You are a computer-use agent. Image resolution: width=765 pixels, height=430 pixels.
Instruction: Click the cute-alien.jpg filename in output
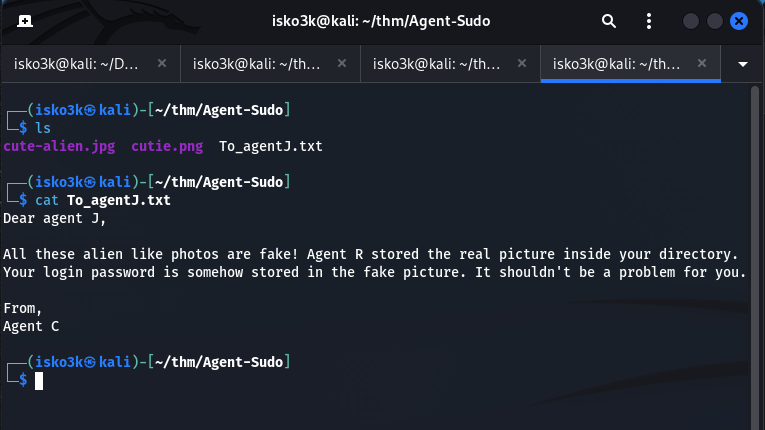[59, 146]
